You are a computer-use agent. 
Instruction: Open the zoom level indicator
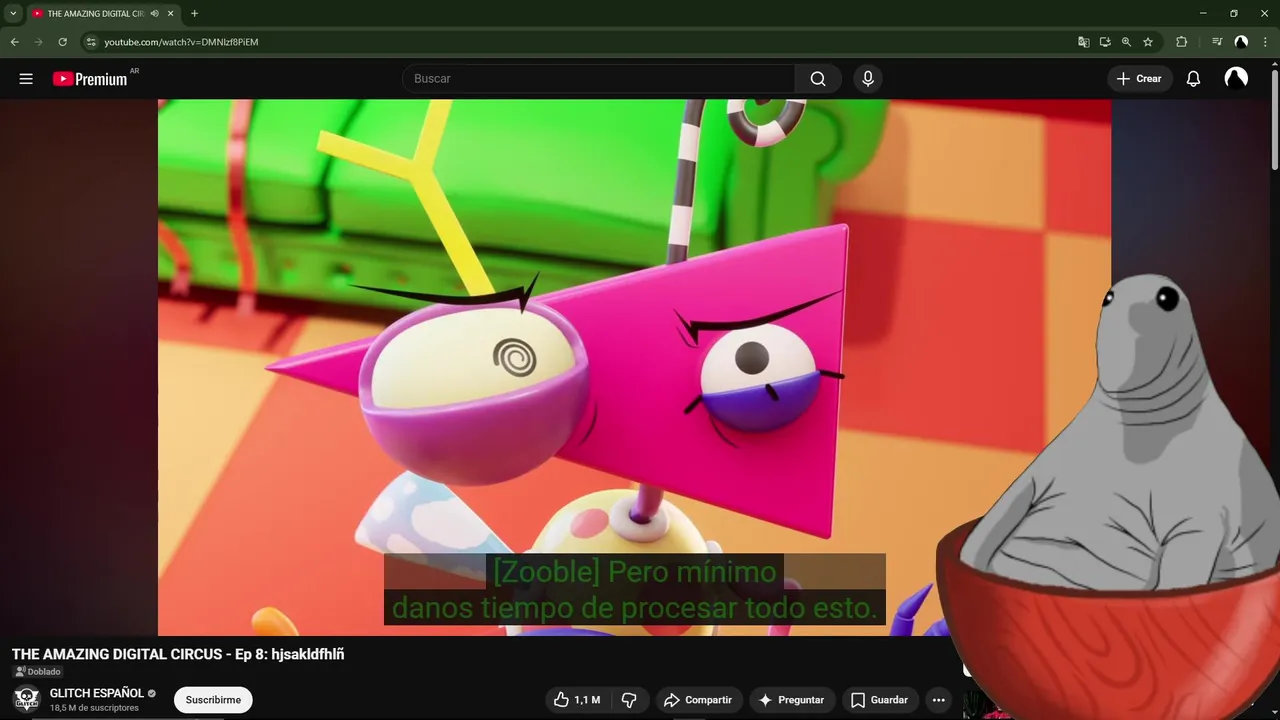pos(1126,42)
